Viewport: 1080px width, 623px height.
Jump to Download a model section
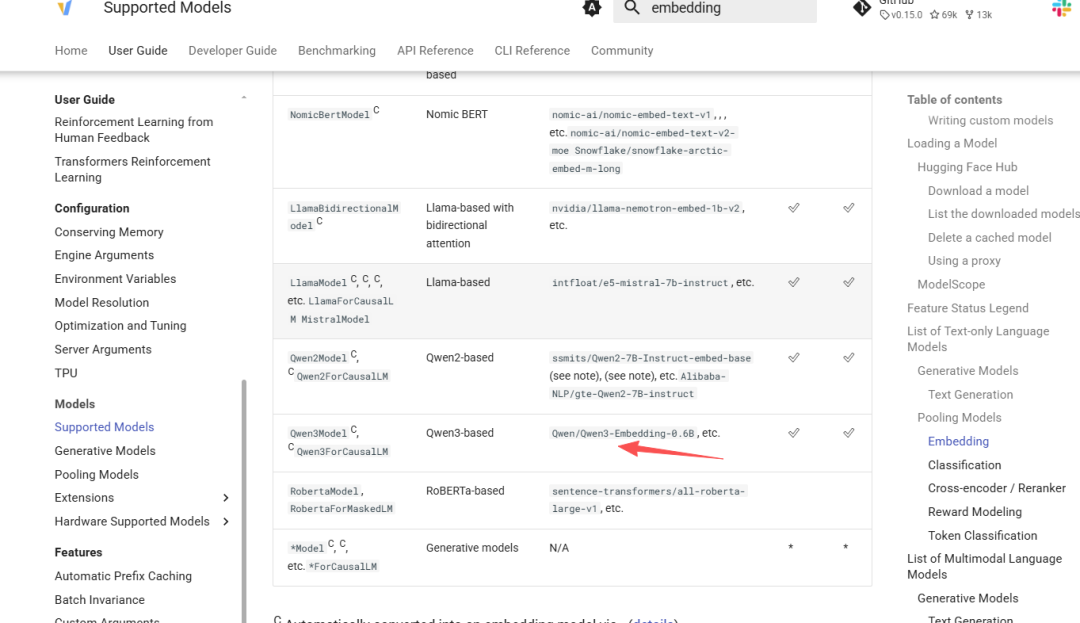point(978,191)
